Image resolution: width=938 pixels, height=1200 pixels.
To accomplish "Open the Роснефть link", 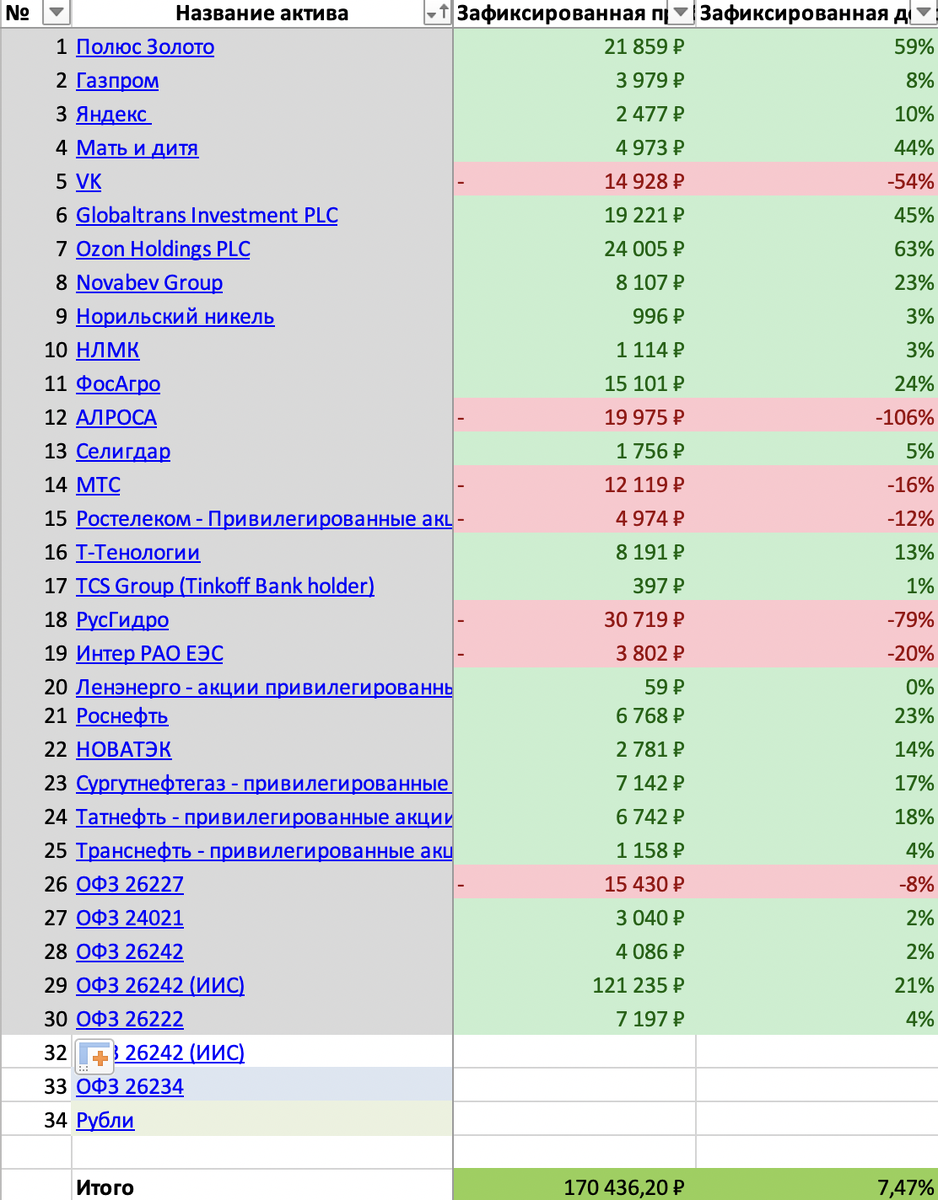I will [x=122, y=716].
